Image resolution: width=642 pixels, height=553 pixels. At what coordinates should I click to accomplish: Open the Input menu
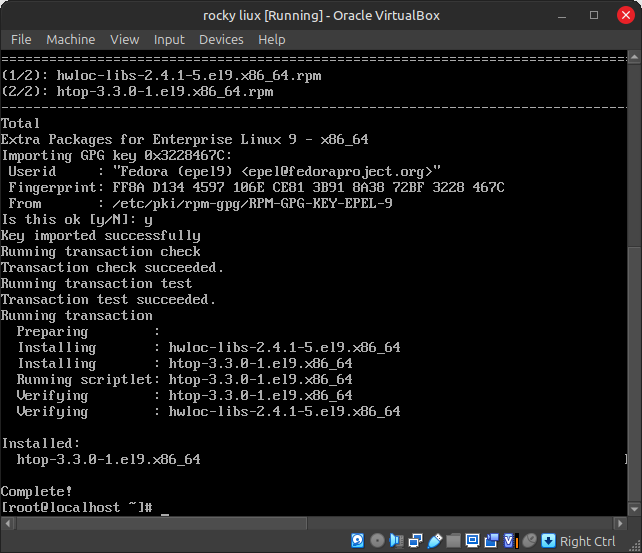click(169, 39)
